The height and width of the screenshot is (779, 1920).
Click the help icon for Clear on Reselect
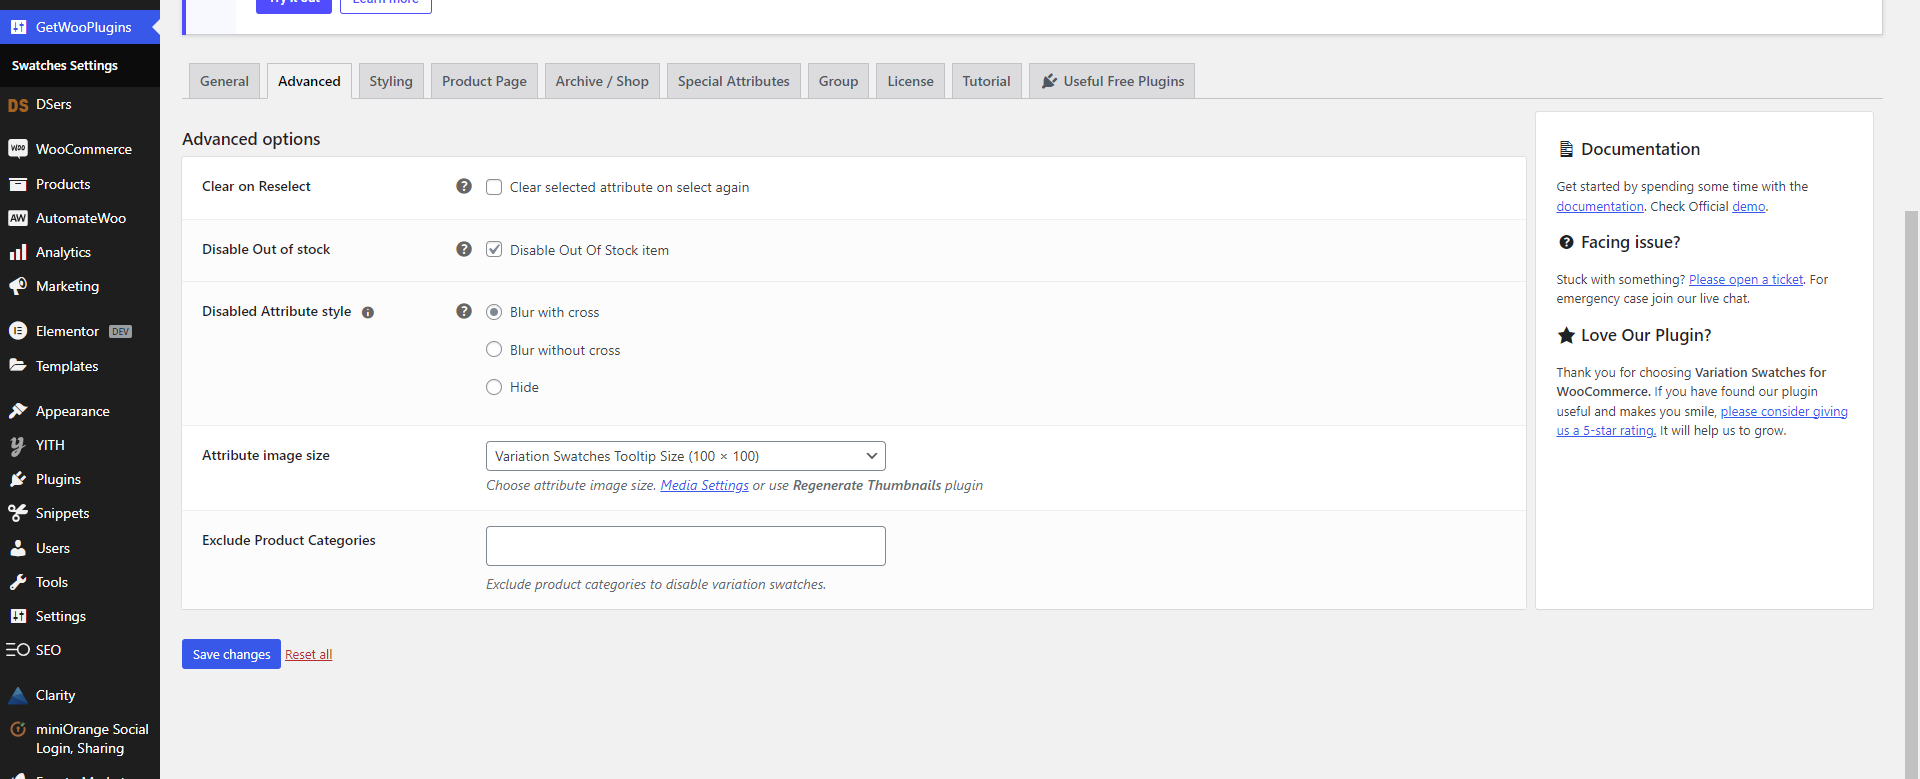click(464, 186)
